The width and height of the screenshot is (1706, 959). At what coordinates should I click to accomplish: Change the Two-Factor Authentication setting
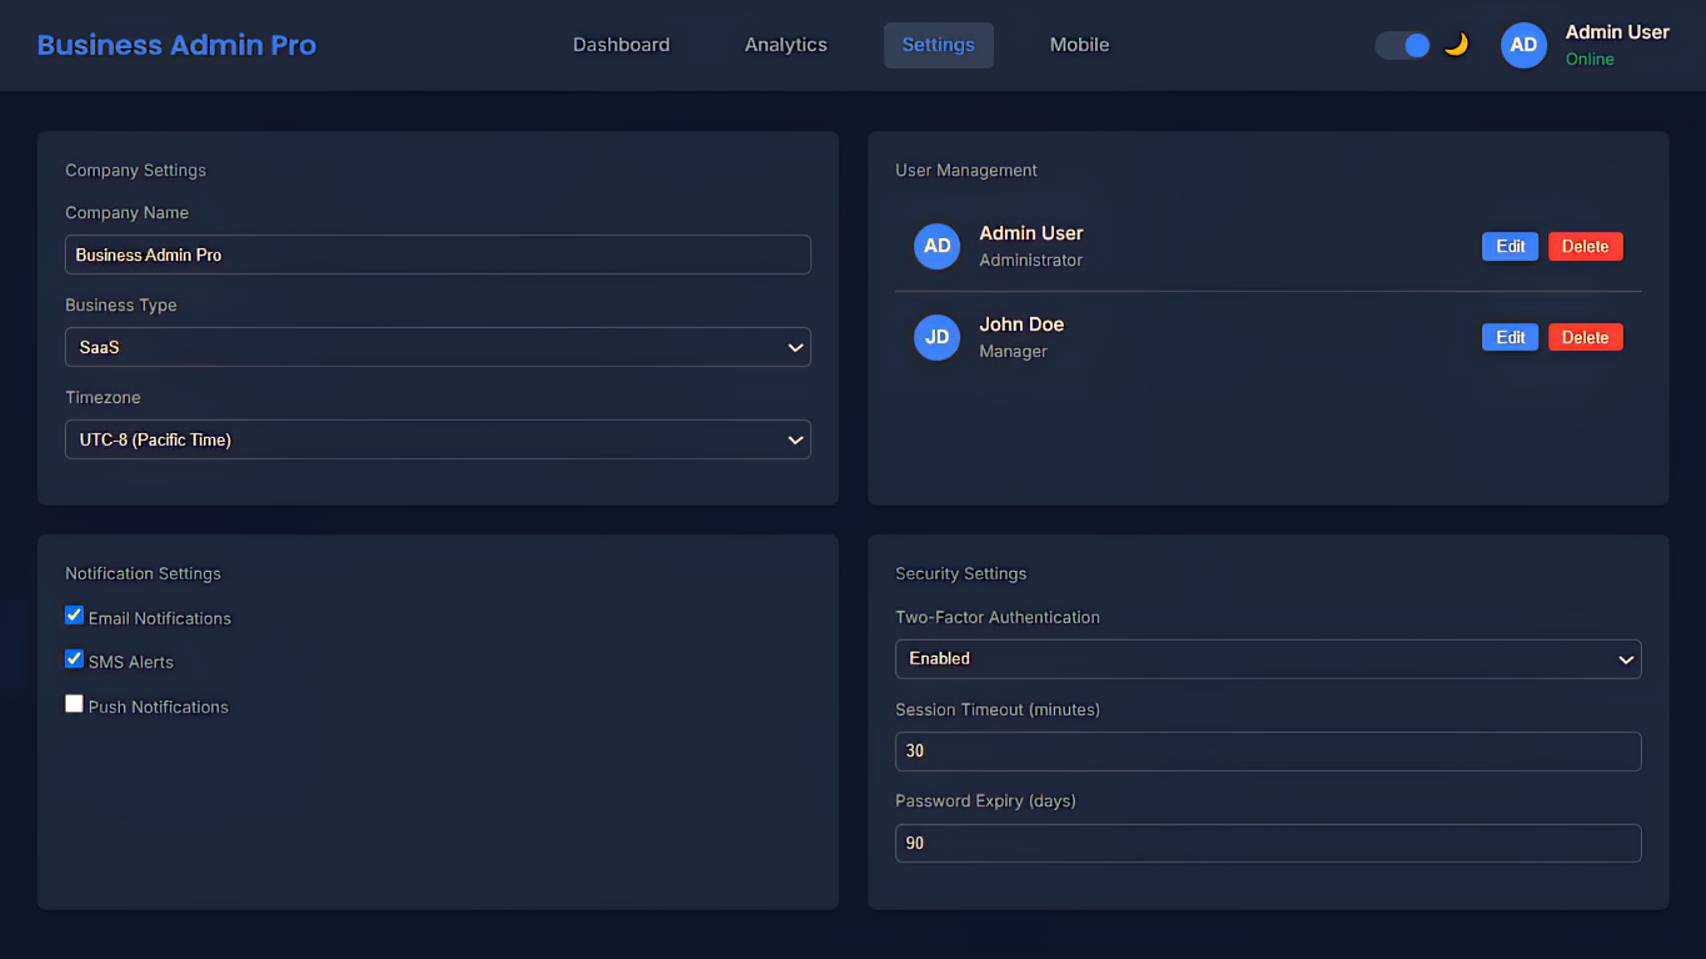point(1268,659)
